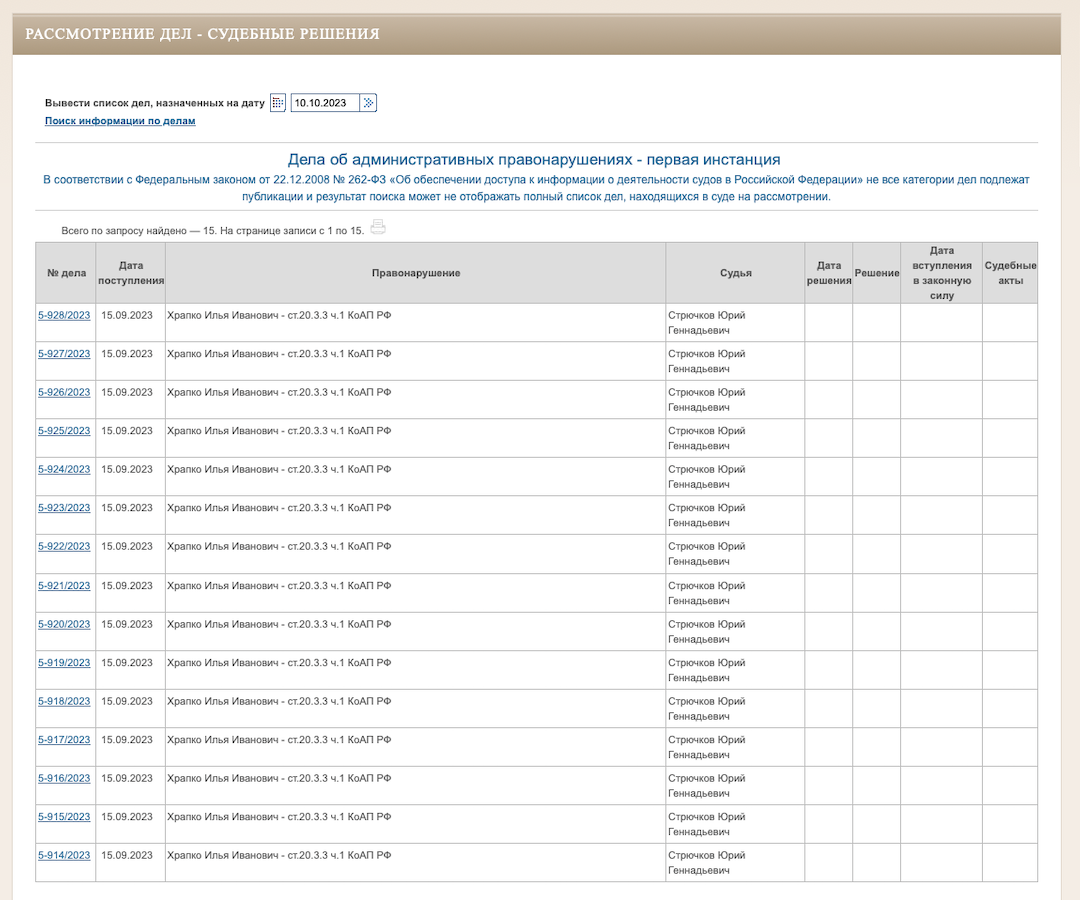
Task: Open case 5-918/2023
Action: (x=64, y=701)
